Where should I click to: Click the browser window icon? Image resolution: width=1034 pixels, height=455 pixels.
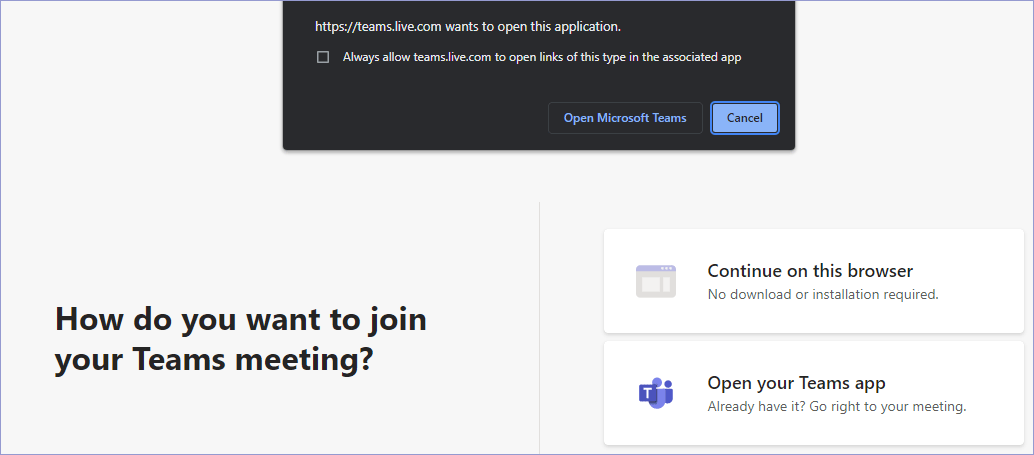click(655, 282)
